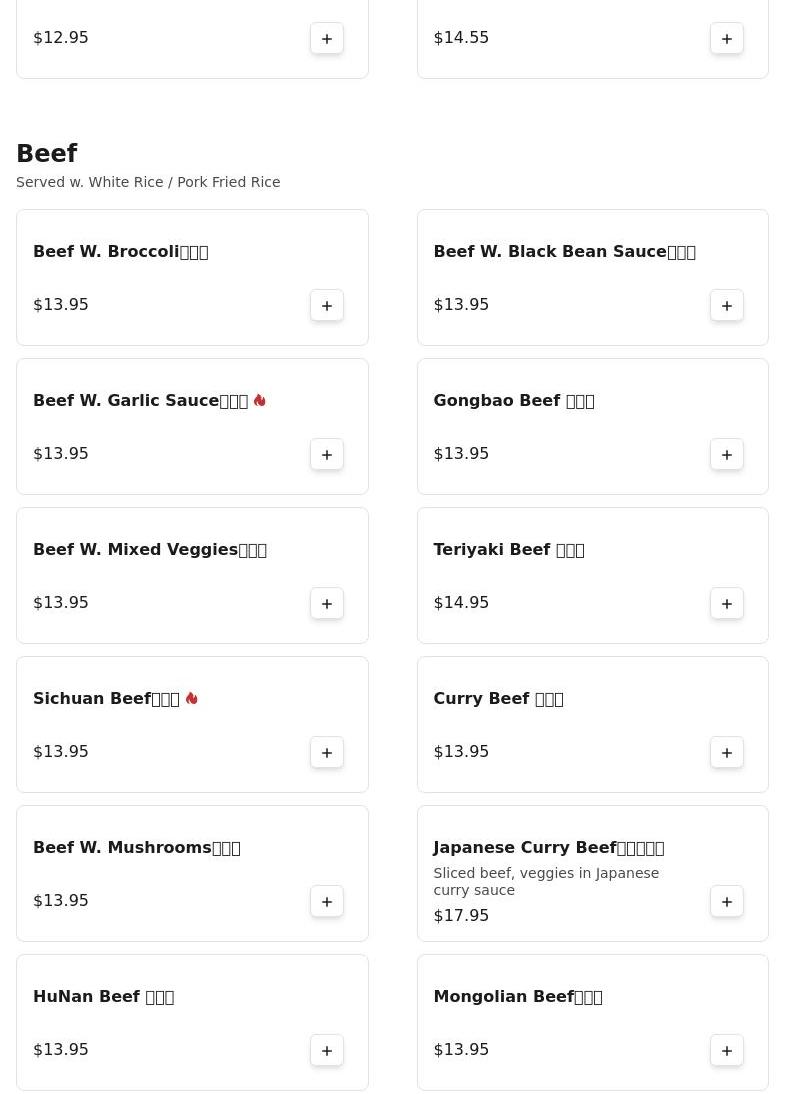Add Beef W. Mushrooms to cart
The width and height of the screenshot is (785, 1094).
(327, 901)
